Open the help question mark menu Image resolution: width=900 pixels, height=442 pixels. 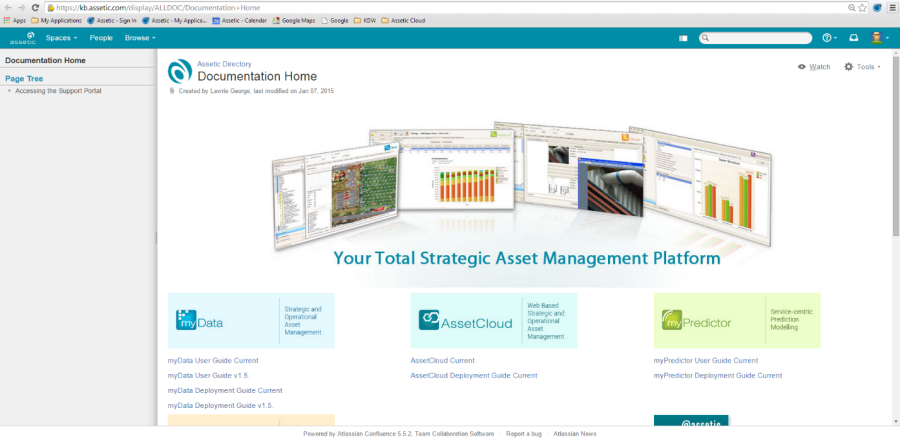click(829, 38)
